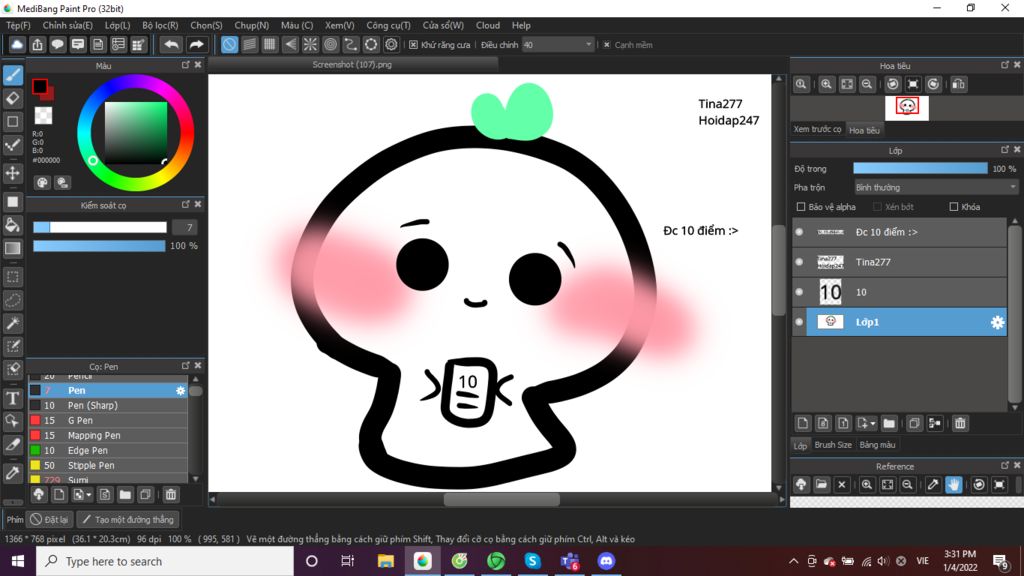Click the brush size value field showing 7
Screen dimensions: 1024x576
[x=184, y=227]
